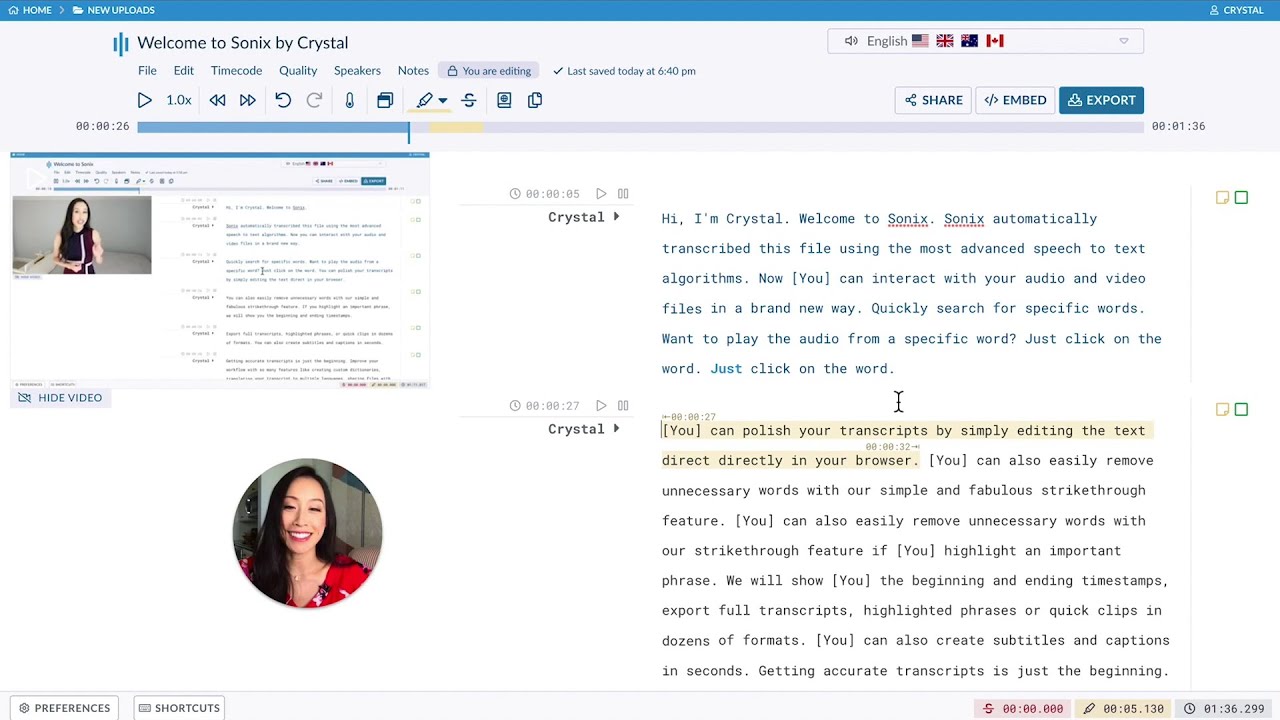
Task: Add a note to the first paragraph
Action: click(x=1222, y=198)
